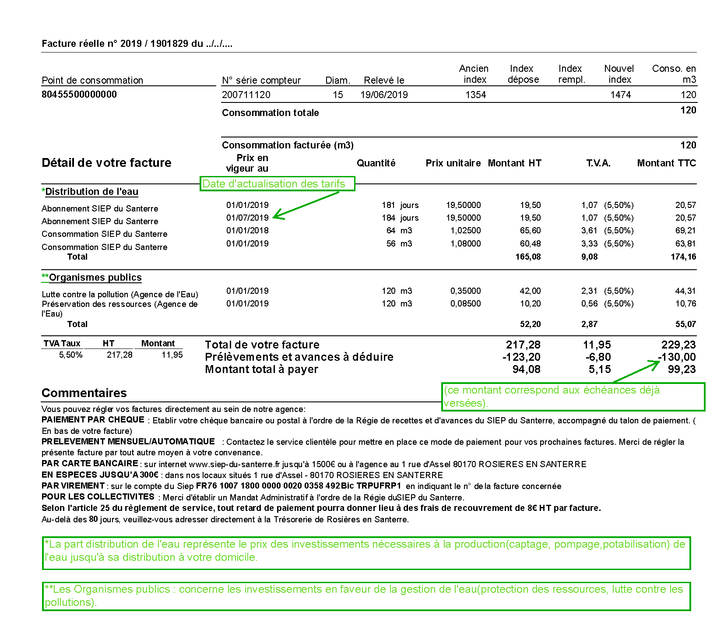This screenshot has height=634, width=724.
Task: Click the invoice total TTC 229,23
Action: point(678,344)
